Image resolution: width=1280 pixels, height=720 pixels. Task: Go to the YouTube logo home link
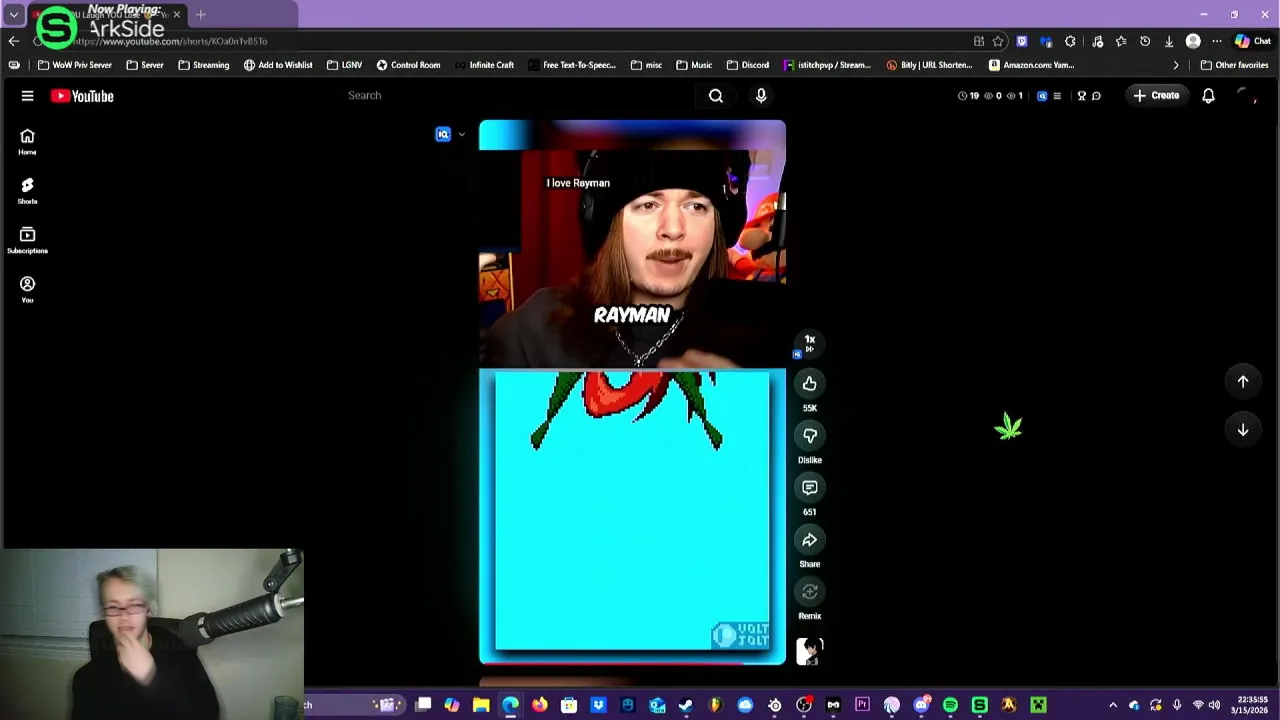[x=82, y=96]
